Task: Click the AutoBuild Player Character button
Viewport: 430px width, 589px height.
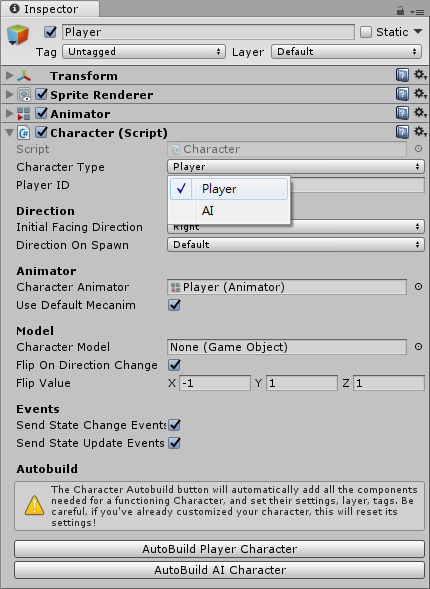Action: coord(219,549)
